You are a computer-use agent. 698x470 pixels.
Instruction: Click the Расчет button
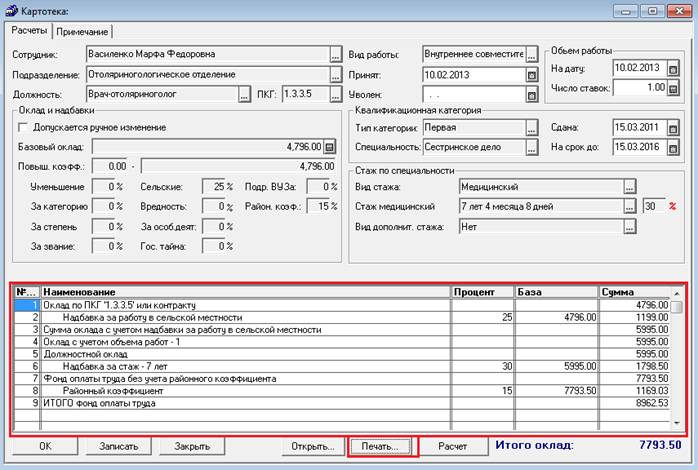pos(453,446)
